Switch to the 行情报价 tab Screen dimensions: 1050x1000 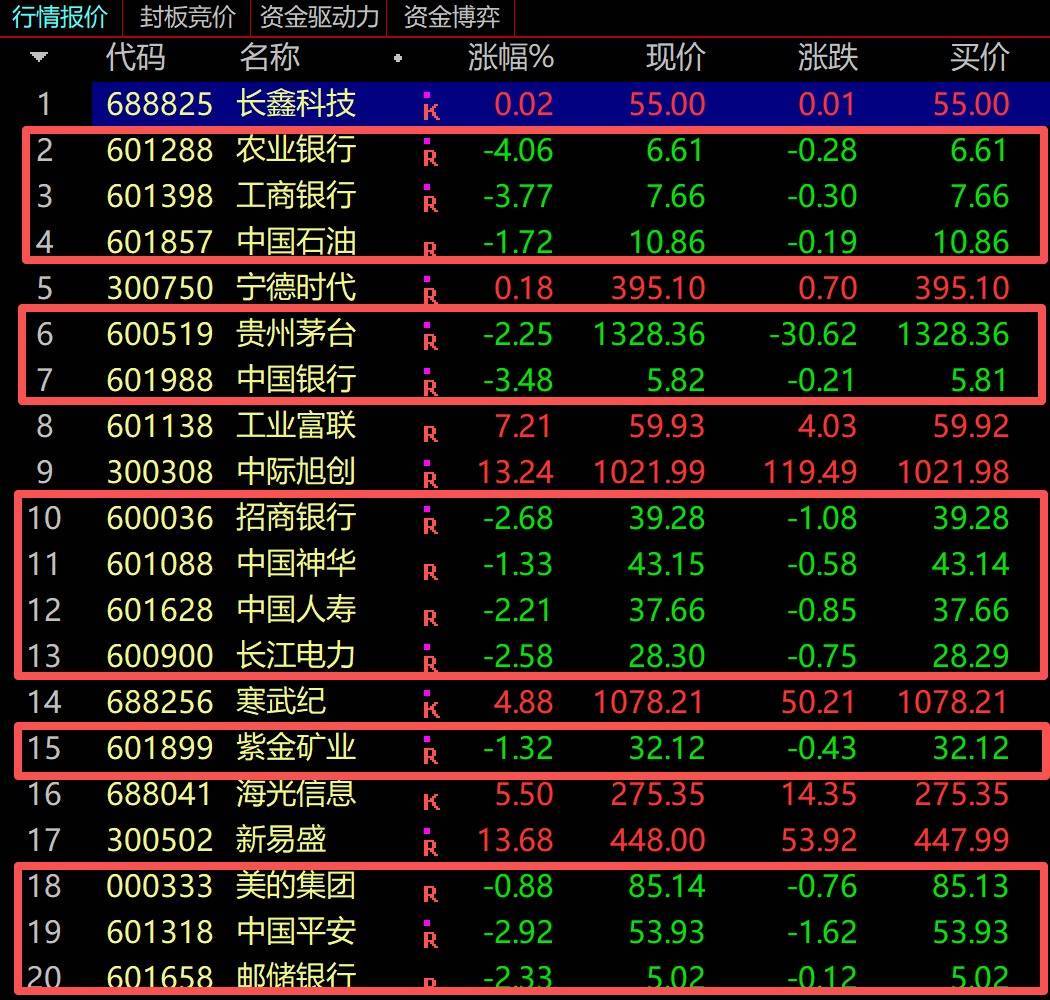[60, 17]
